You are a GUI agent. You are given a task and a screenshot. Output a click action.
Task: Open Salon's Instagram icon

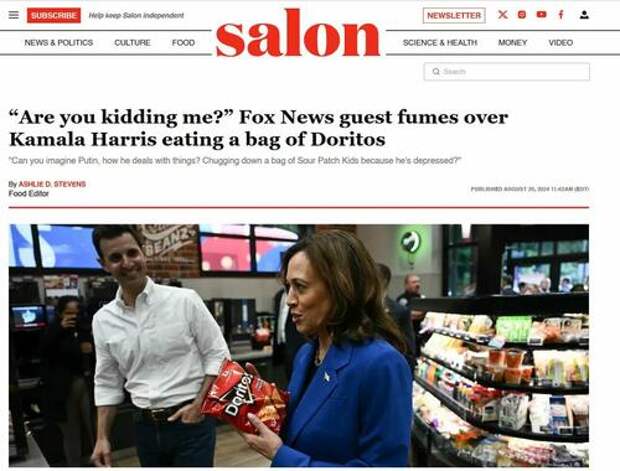pos(522,15)
